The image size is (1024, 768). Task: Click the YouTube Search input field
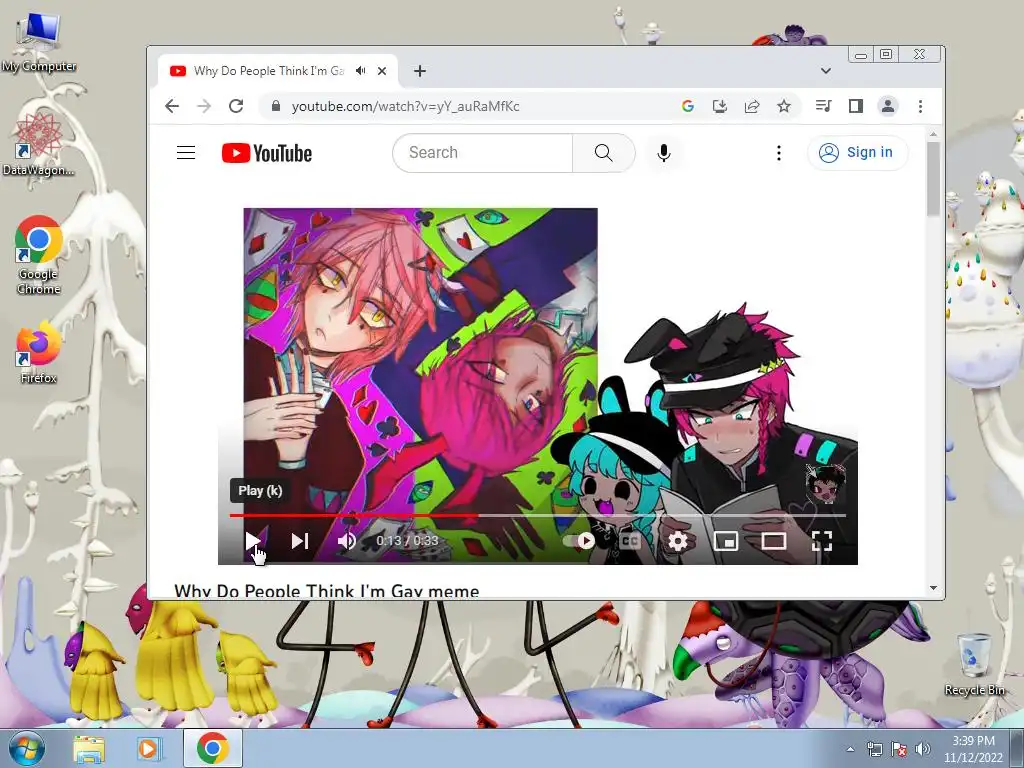pyautogui.click(x=483, y=153)
